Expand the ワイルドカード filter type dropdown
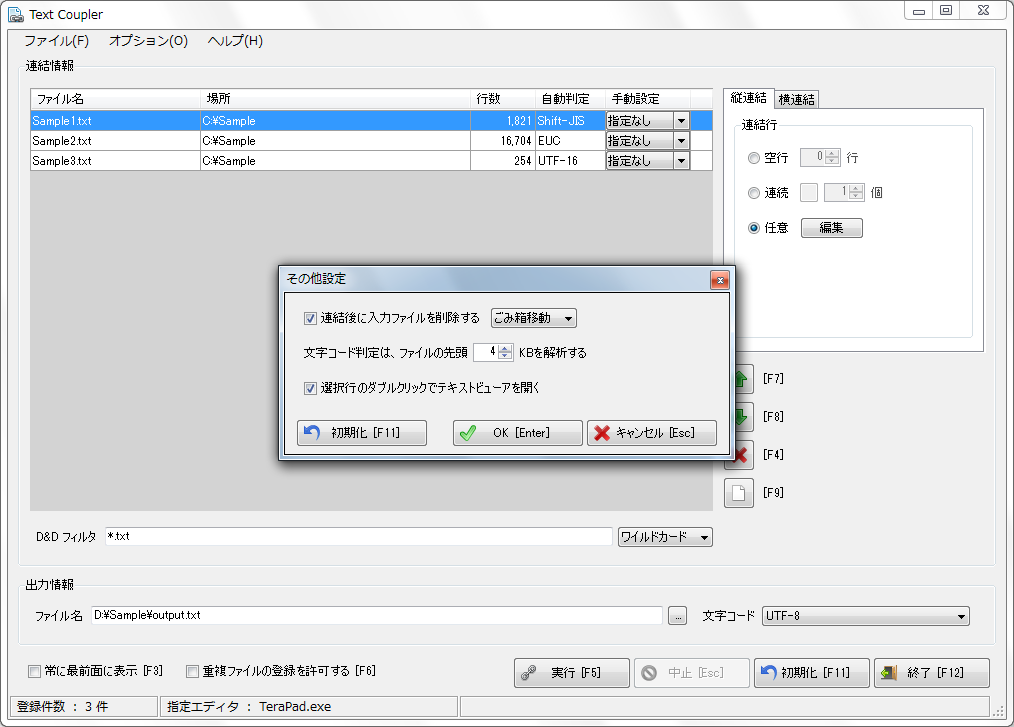Viewport: 1014px width, 727px height. coord(665,537)
